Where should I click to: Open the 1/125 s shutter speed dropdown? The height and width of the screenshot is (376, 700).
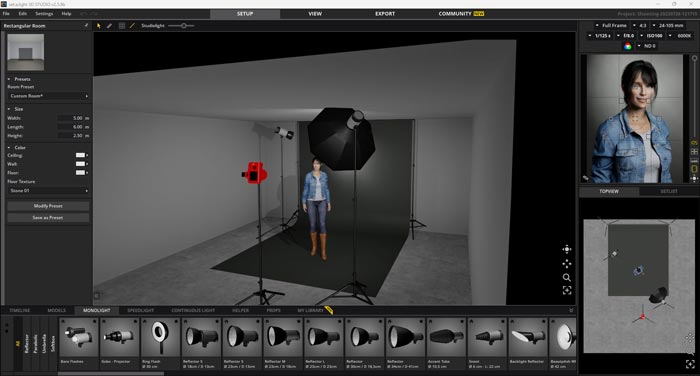[600, 36]
